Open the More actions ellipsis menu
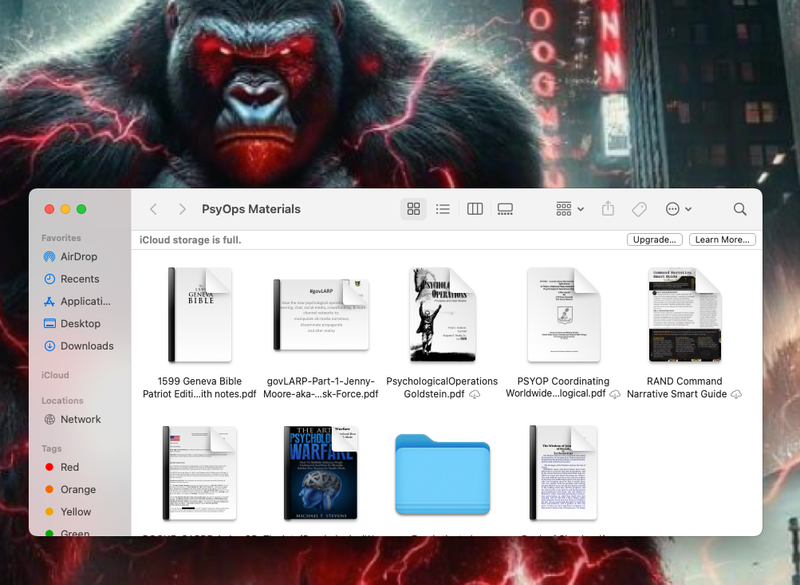The height and width of the screenshot is (585, 800). pyautogui.click(x=678, y=209)
